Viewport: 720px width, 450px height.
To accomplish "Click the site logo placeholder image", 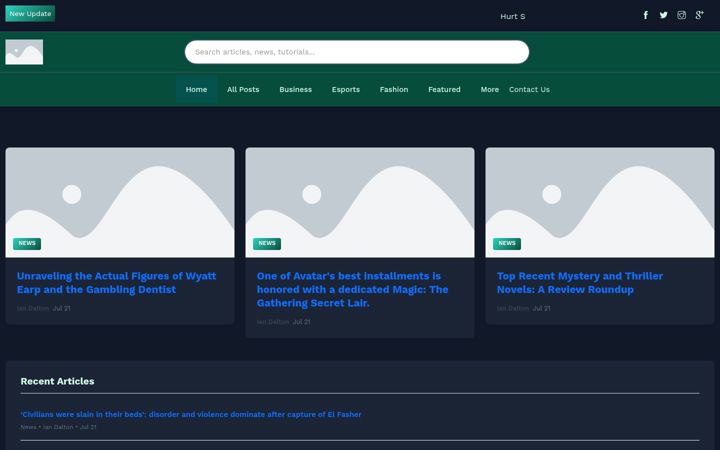I will (24, 52).
